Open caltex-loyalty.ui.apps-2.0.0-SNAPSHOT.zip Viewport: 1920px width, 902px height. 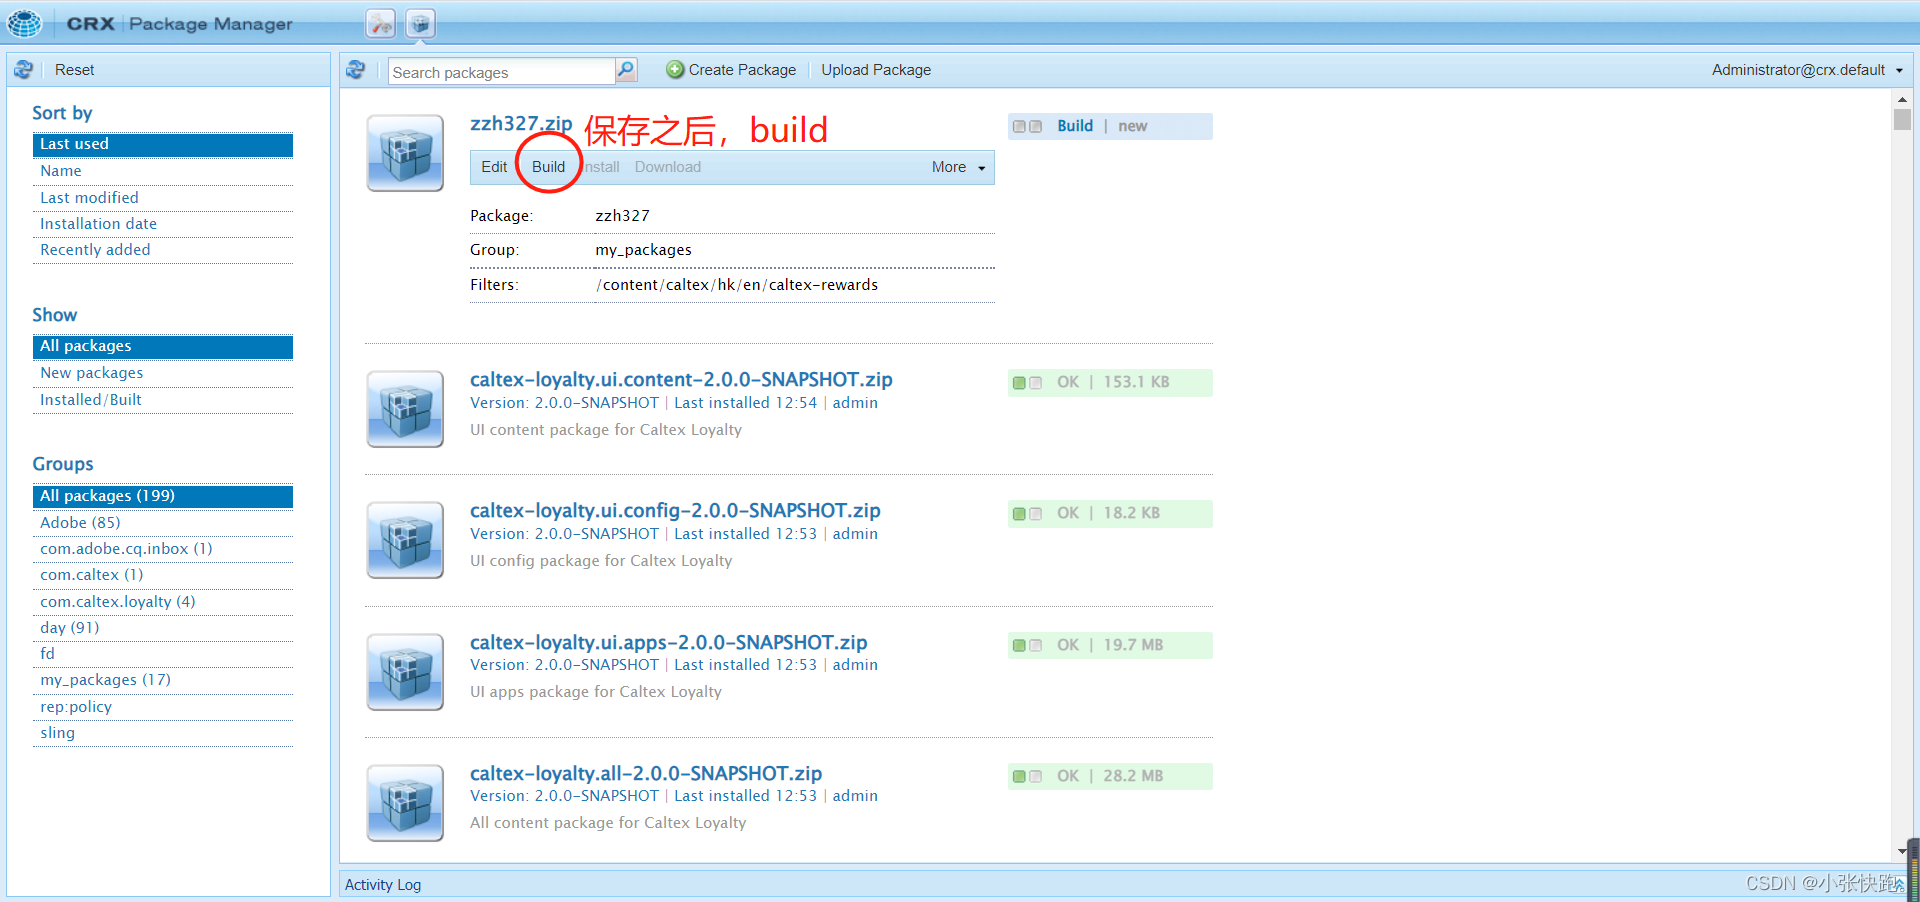668,643
